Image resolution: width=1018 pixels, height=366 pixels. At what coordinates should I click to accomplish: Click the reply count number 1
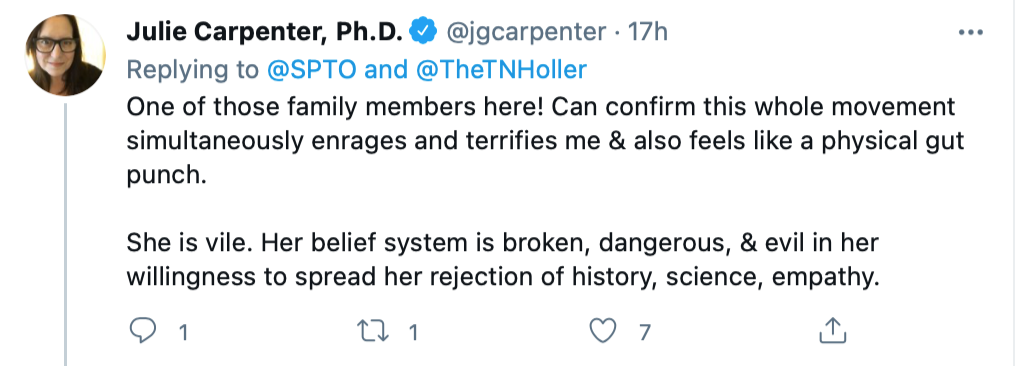pyautogui.click(x=183, y=333)
